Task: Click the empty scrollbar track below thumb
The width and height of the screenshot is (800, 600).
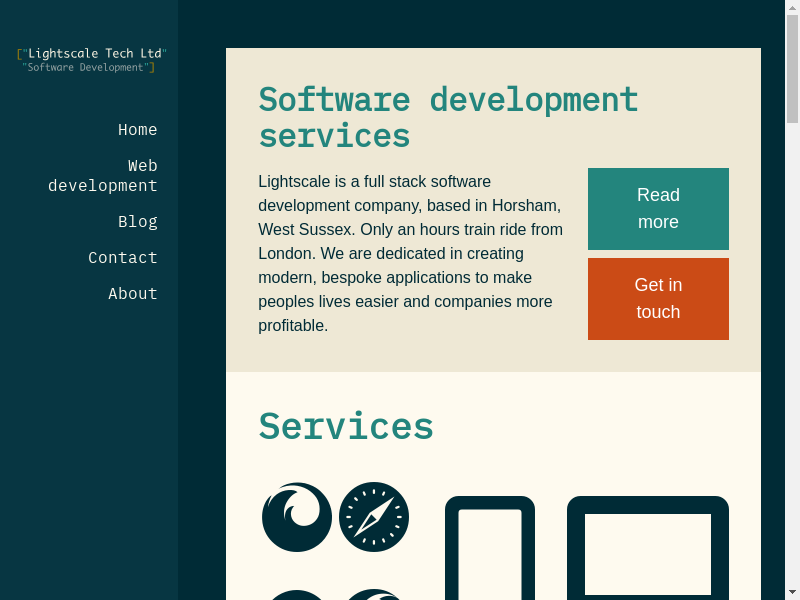Action: point(792,350)
